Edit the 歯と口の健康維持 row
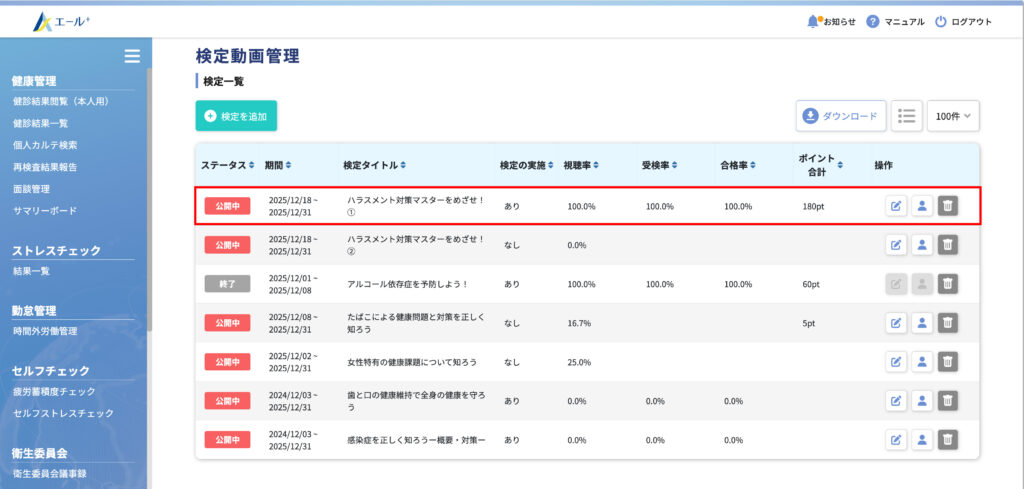Viewport: 1024px width, 489px height. tap(896, 400)
